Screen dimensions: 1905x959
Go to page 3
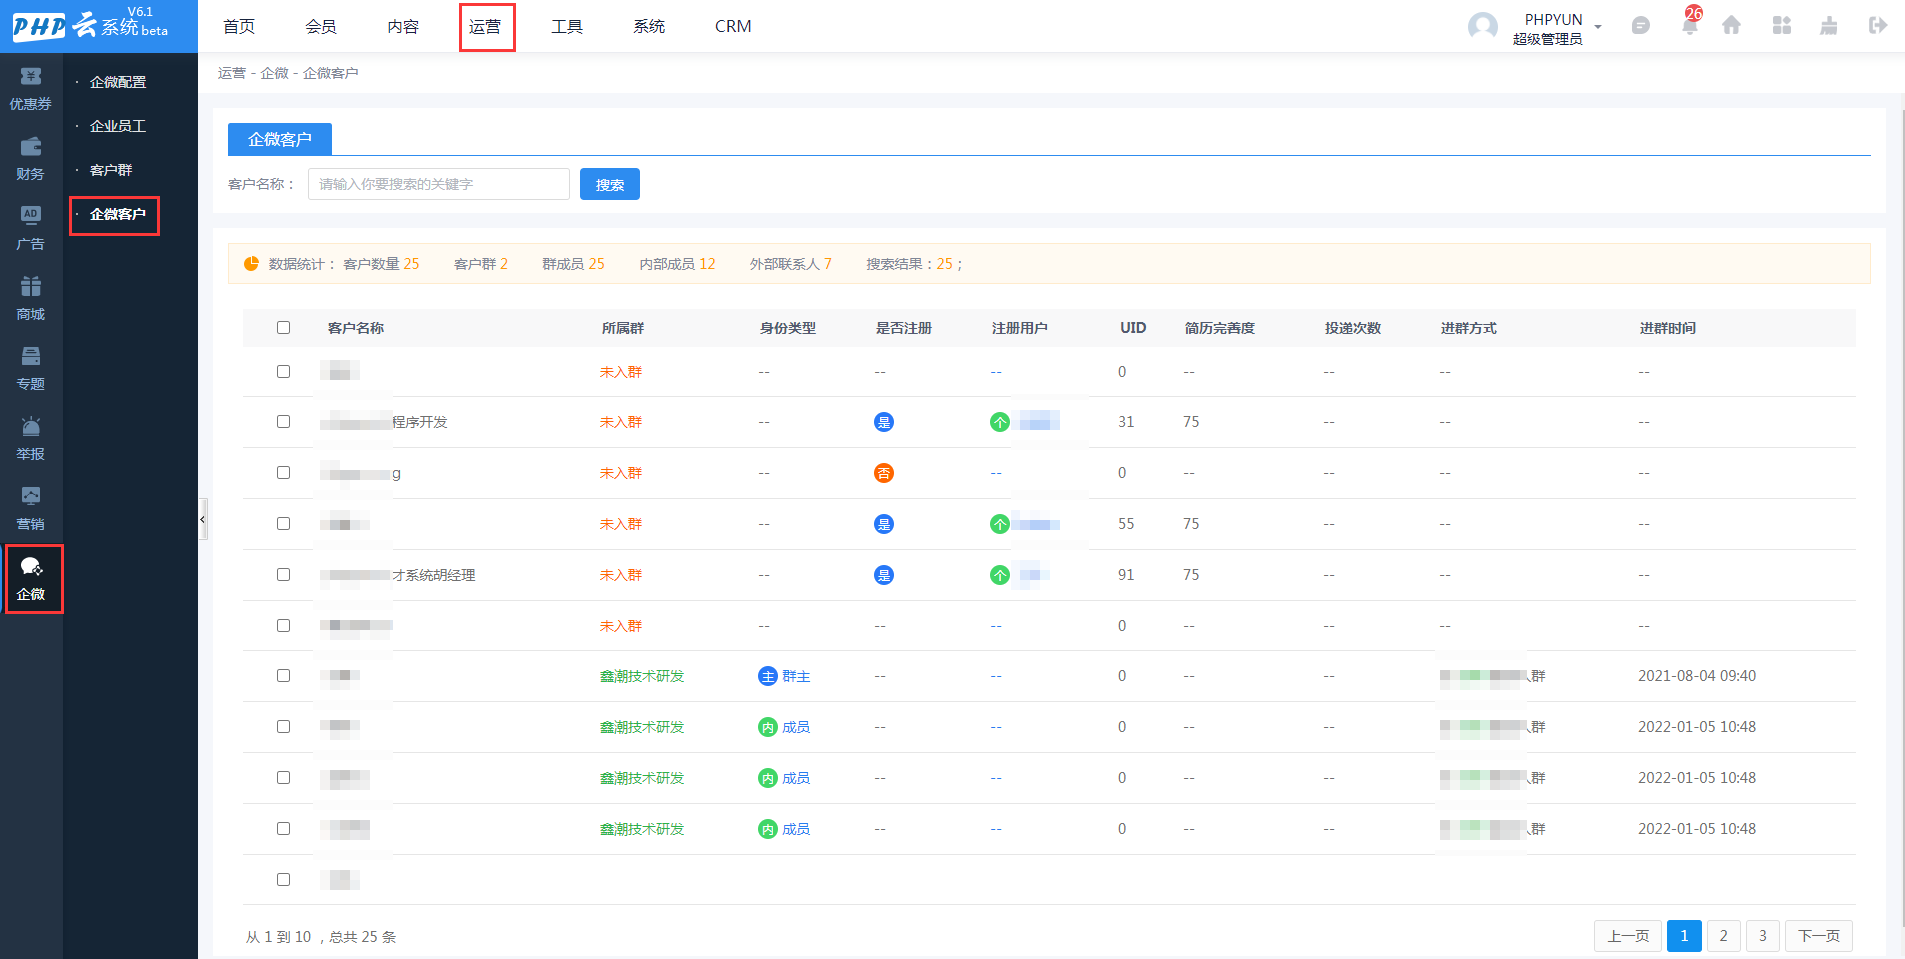point(1763,936)
